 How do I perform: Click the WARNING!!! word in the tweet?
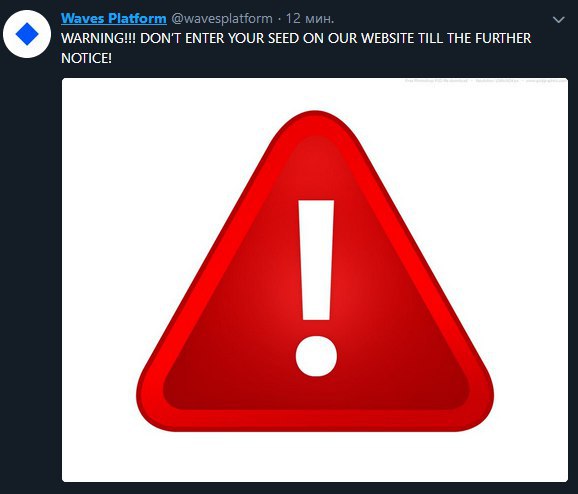98,38
